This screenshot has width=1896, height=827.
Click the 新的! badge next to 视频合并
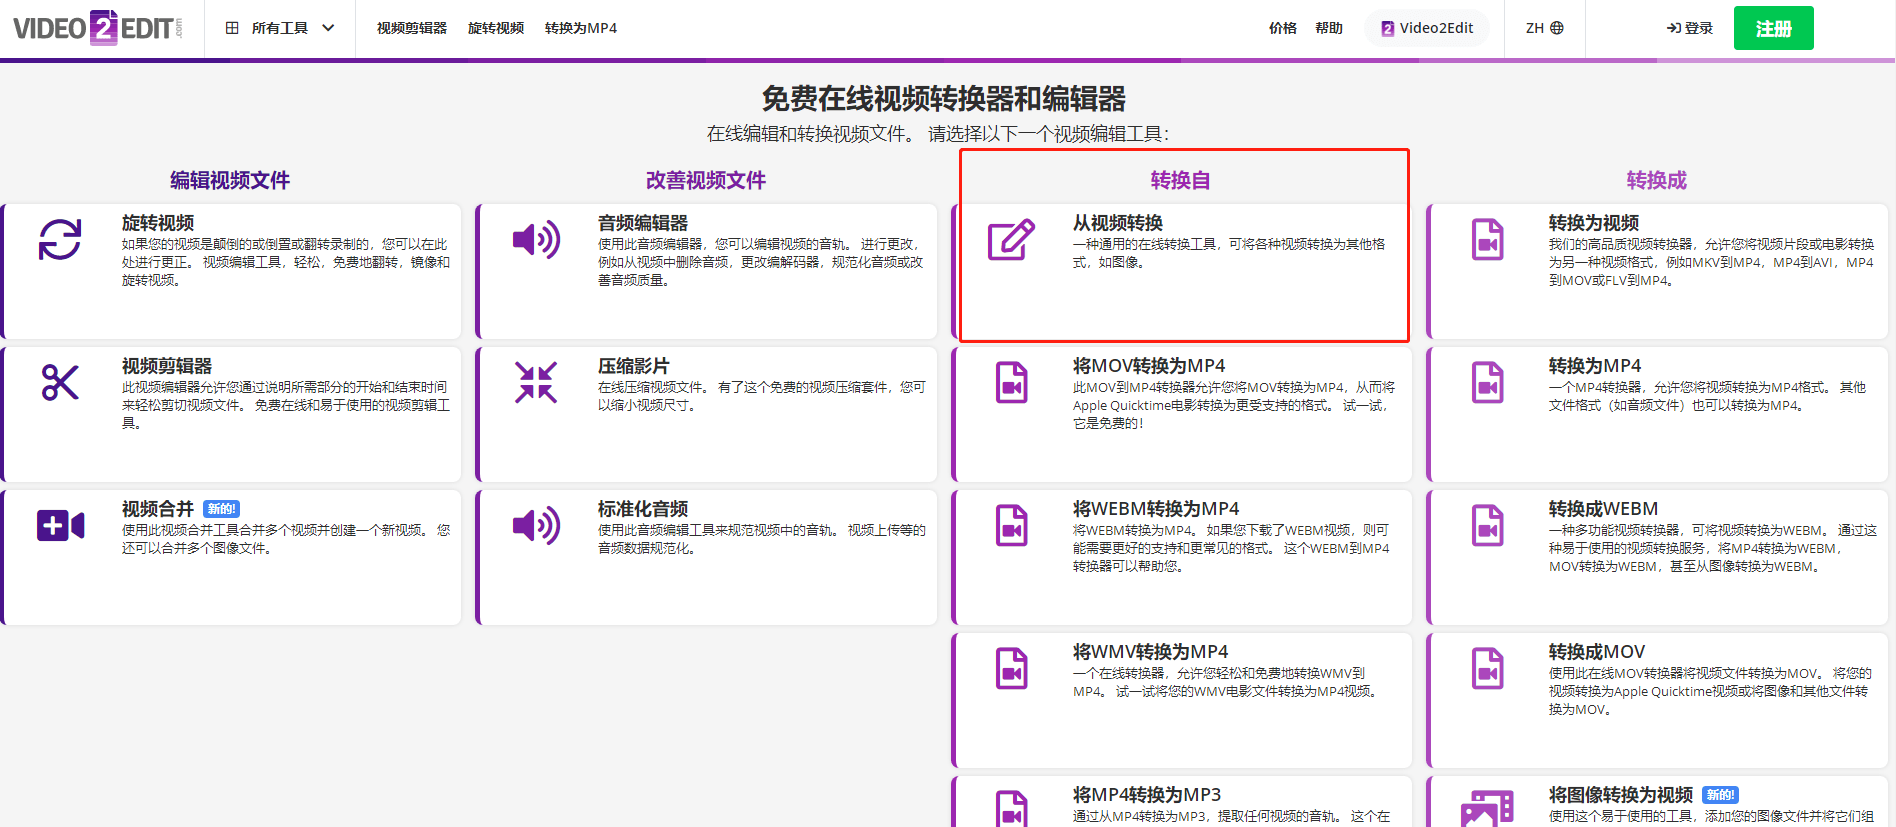pyautogui.click(x=221, y=509)
